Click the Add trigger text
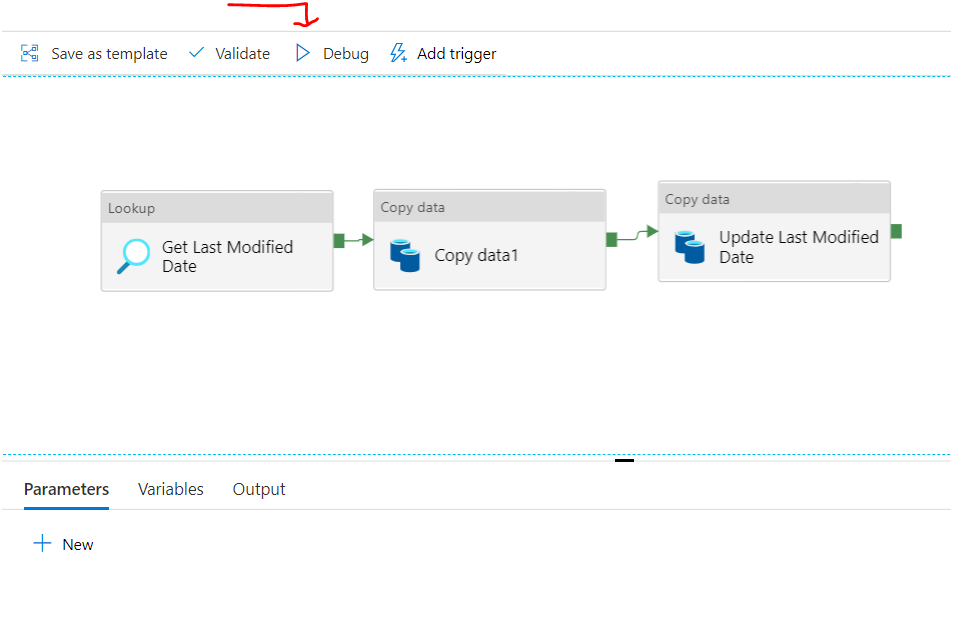Screen dimensions: 953x625 pos(456,54)
